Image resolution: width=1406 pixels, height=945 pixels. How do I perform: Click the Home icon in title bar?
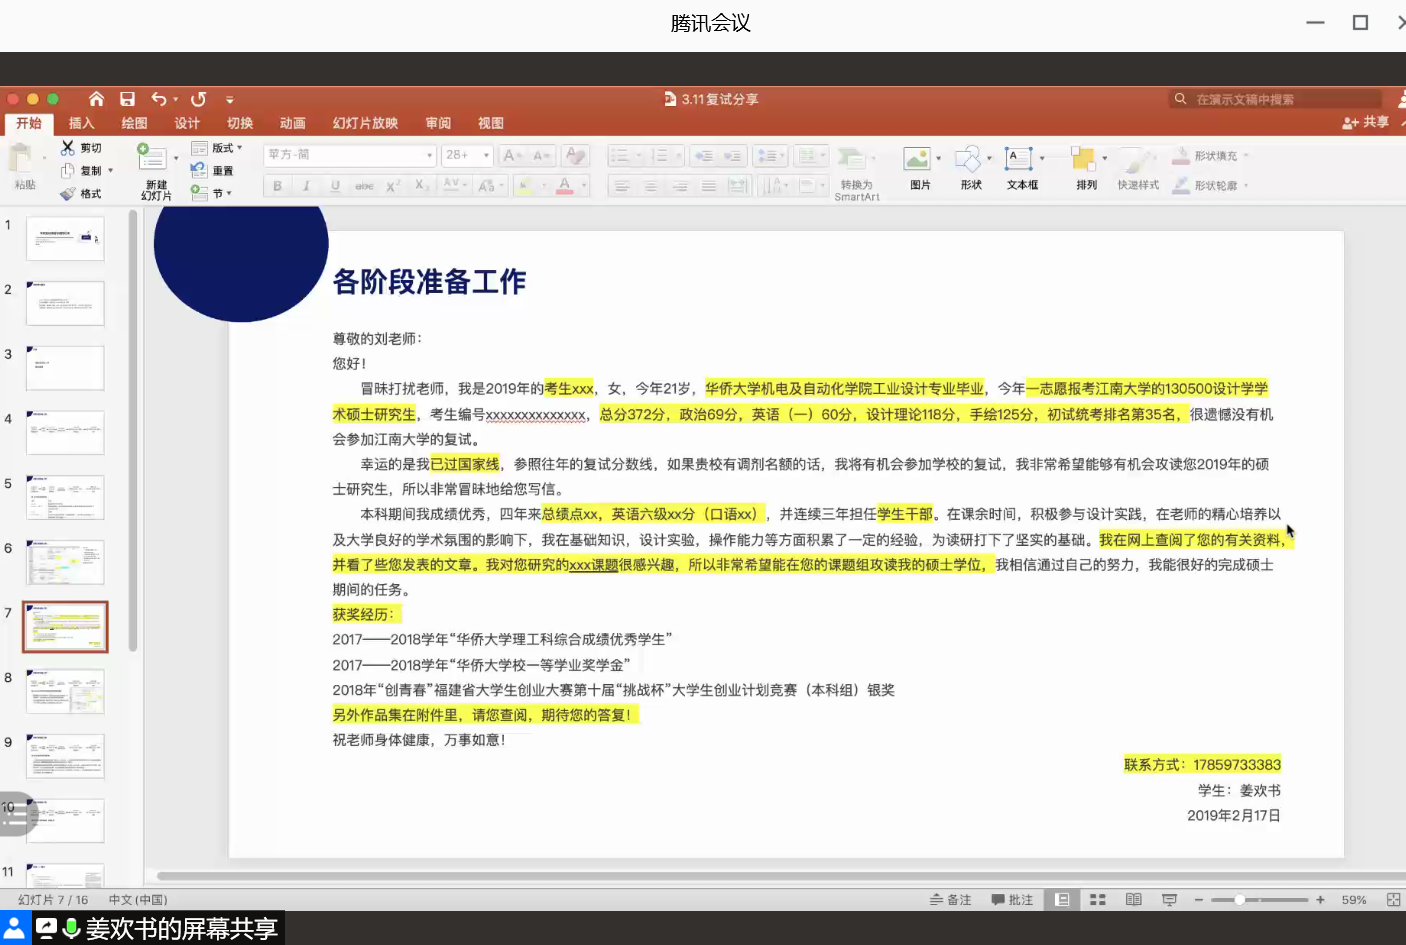click(96, 99)
